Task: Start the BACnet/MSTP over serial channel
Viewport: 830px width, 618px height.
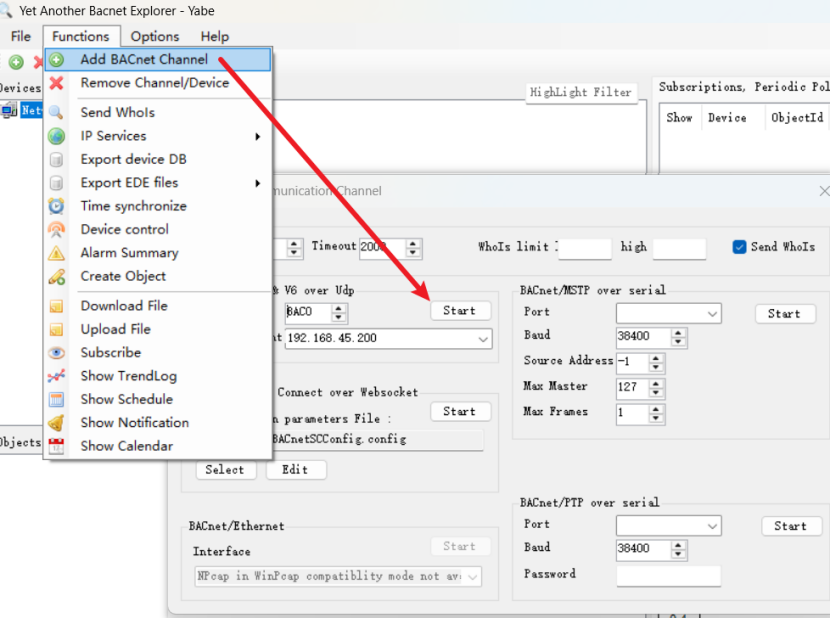Action: click(784, 314)
